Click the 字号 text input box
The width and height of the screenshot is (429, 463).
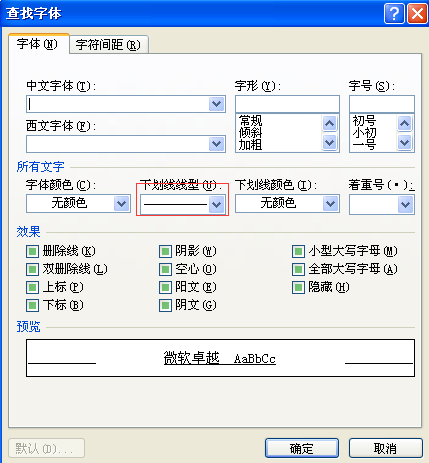382,104
